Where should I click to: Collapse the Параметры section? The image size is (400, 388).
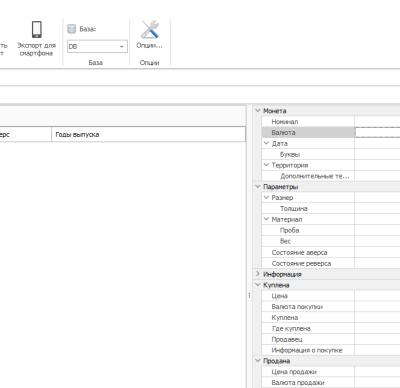258,186
